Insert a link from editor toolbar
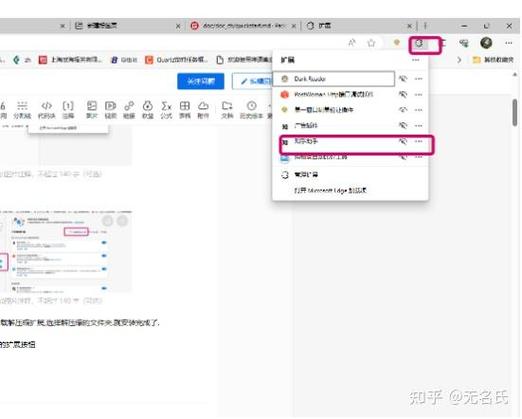This screenshot has width=522, height=419. (x=129, y=110)
